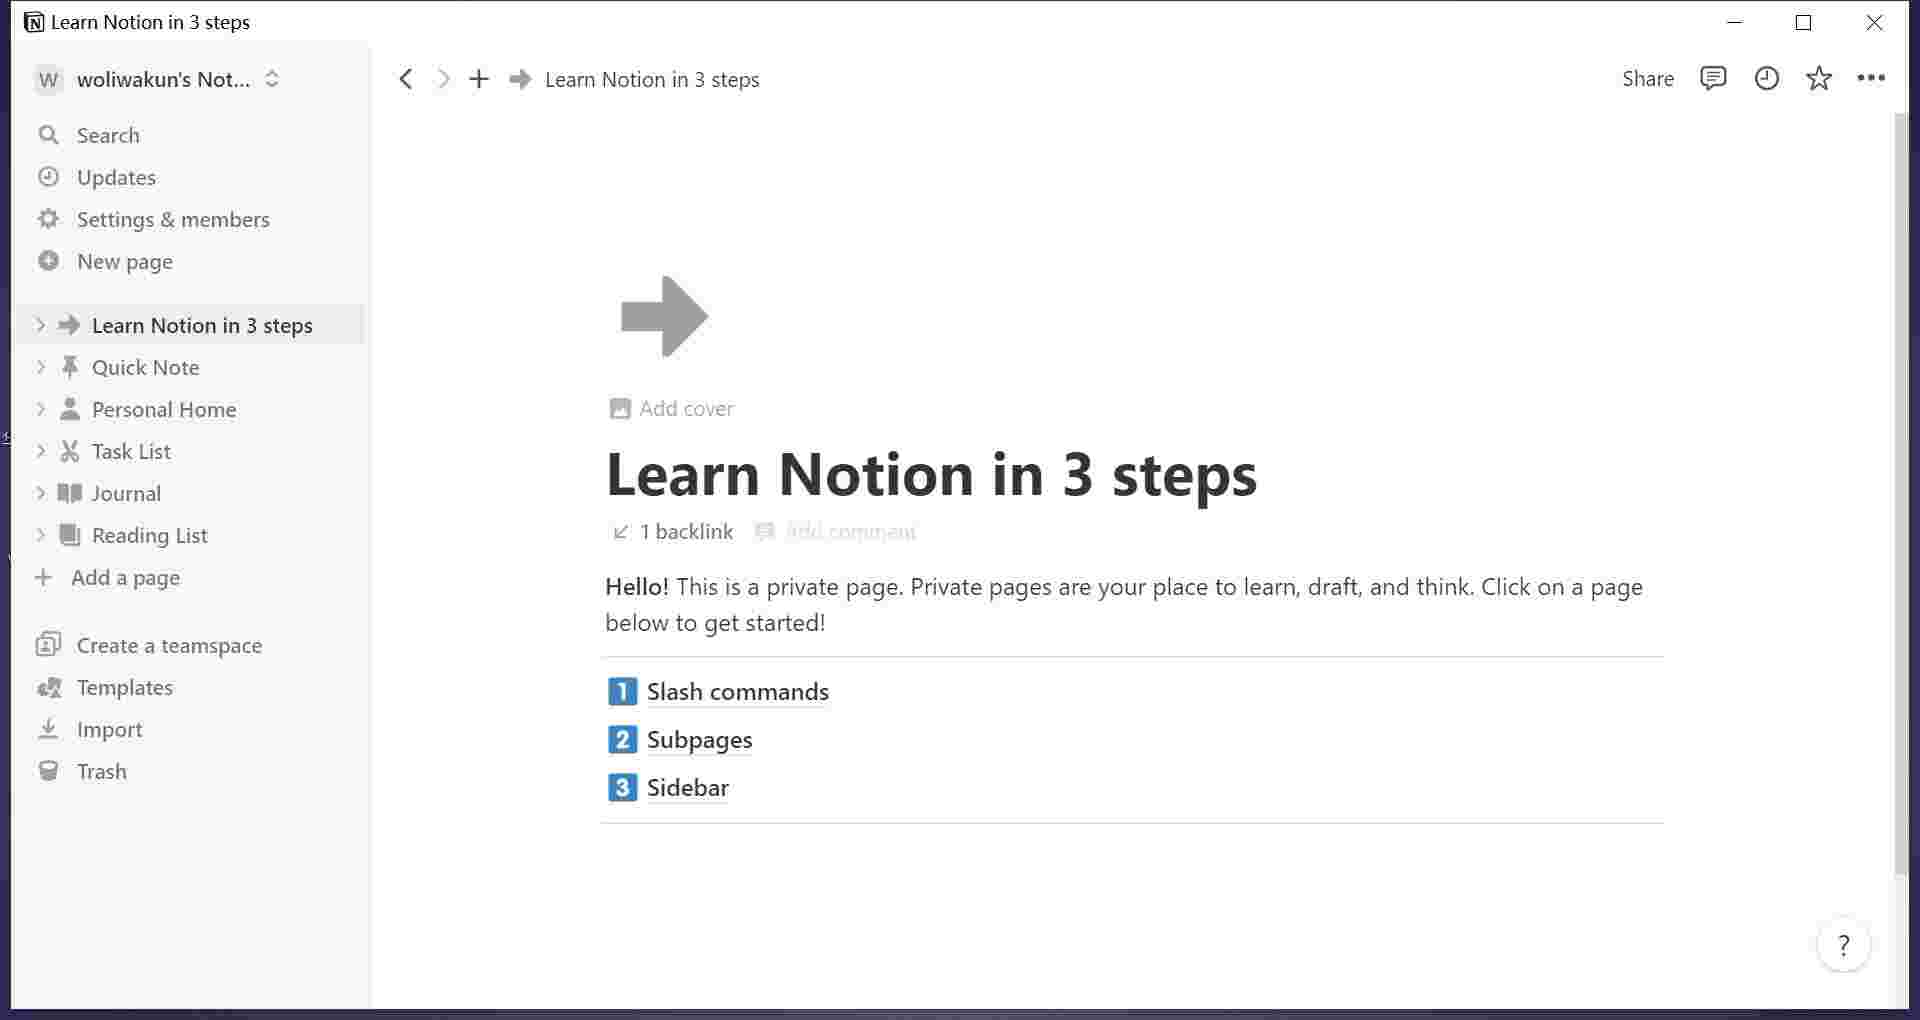Open the help question mark bubble
The image size is (1920, 1020).
click(1843, 943)
